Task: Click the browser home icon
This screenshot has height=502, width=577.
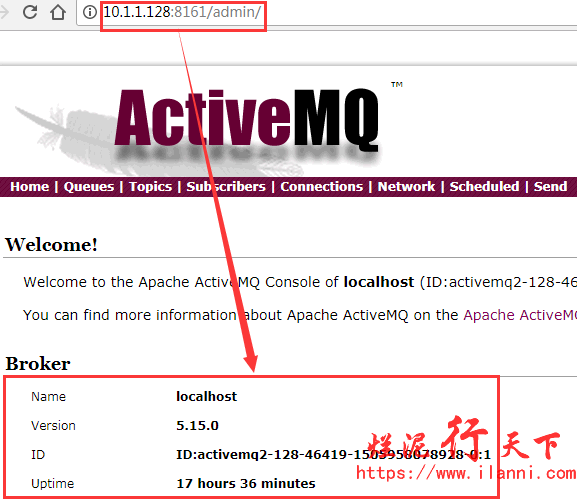Action: [58, 12]
